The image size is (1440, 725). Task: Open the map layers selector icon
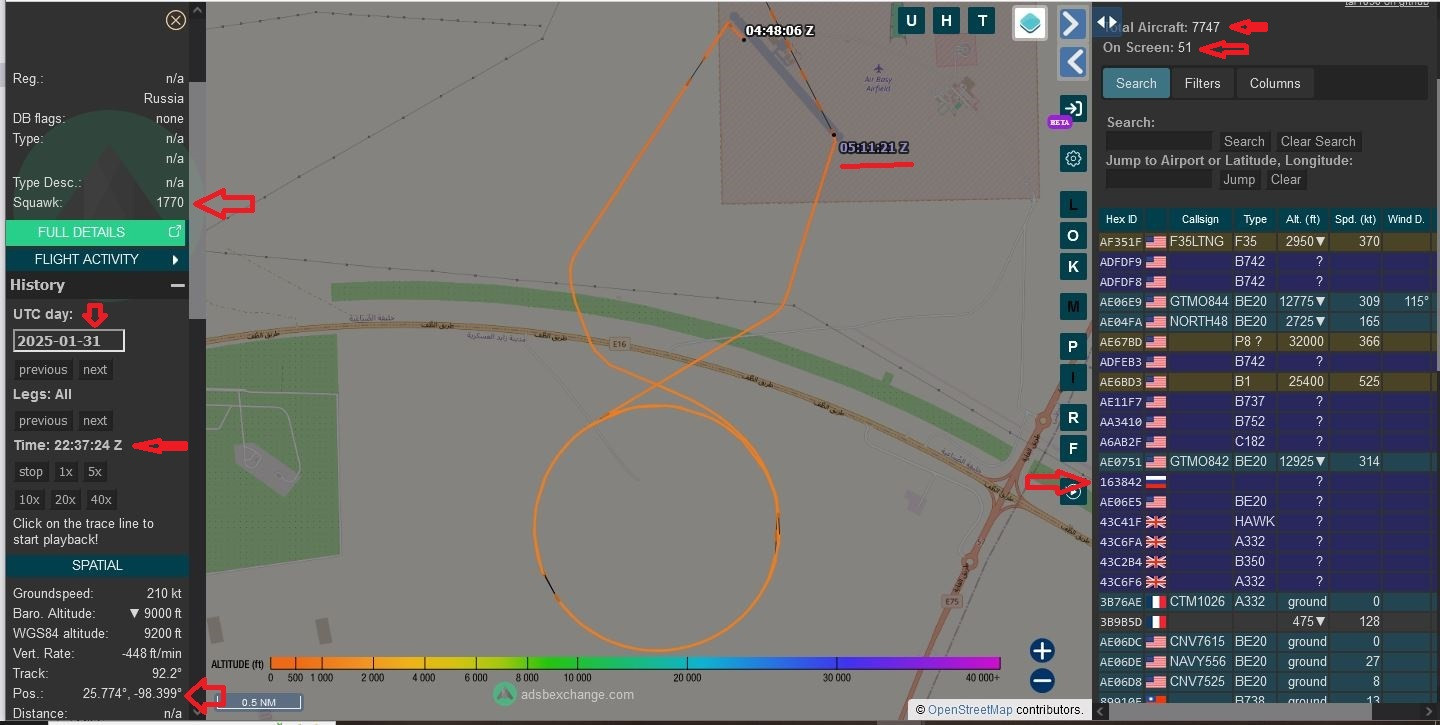tap(1029, 22)
